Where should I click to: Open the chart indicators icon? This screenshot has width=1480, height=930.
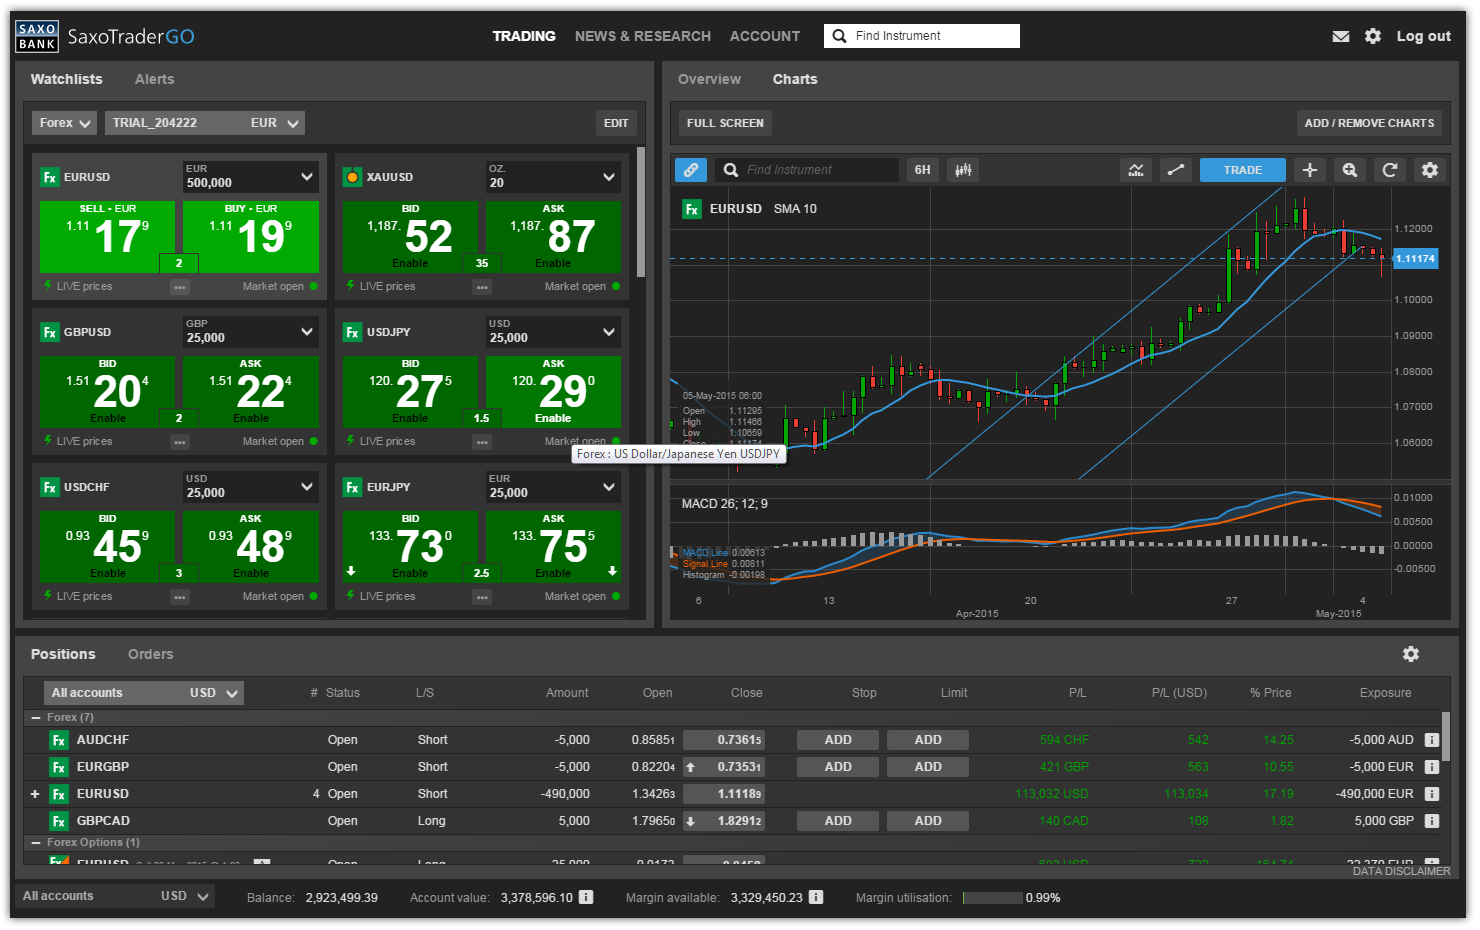(1136, 170)
